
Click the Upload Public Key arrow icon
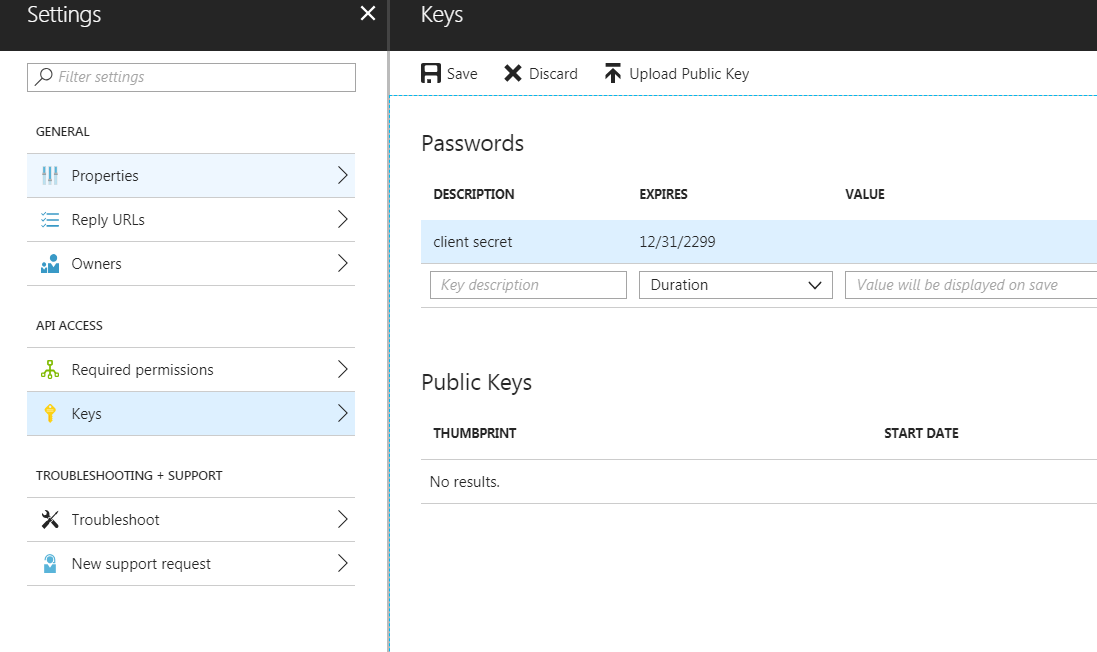point(611,72)
